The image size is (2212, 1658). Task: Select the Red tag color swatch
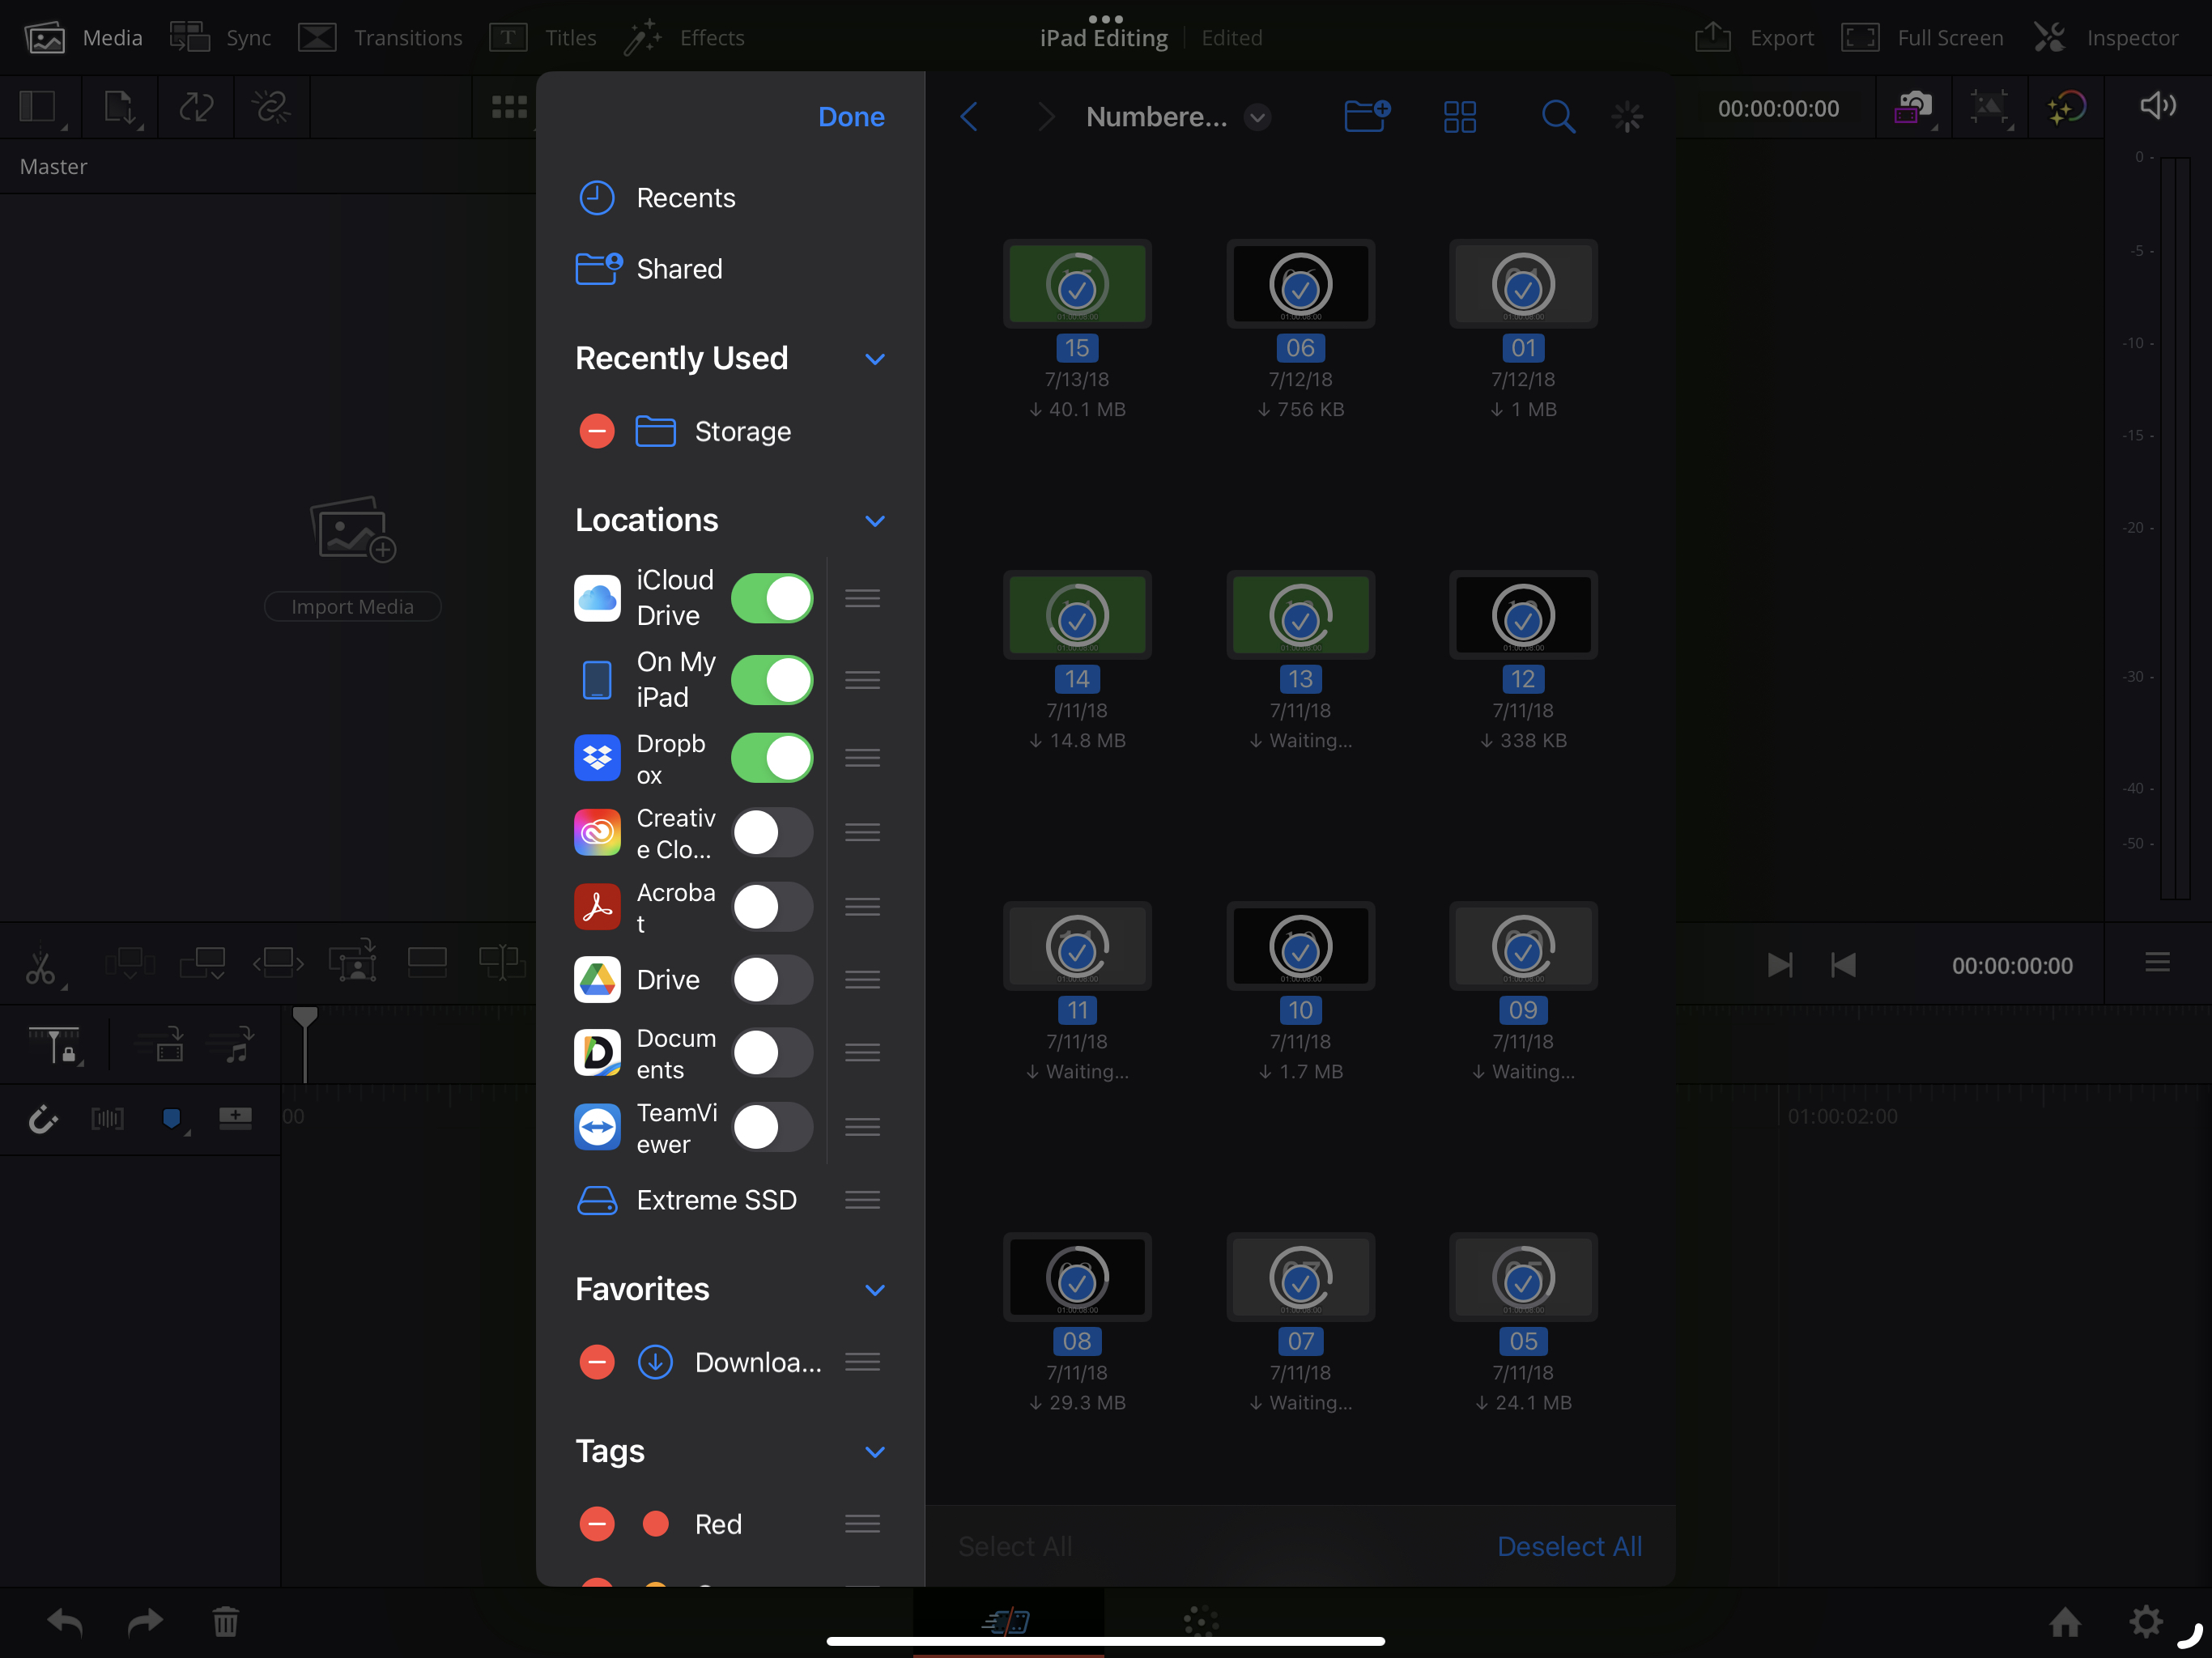(655, 1524)
